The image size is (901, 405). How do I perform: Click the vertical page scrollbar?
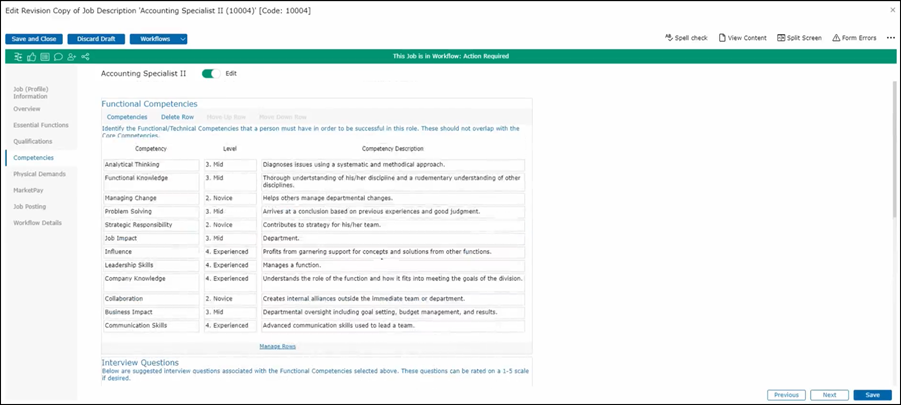894,200
